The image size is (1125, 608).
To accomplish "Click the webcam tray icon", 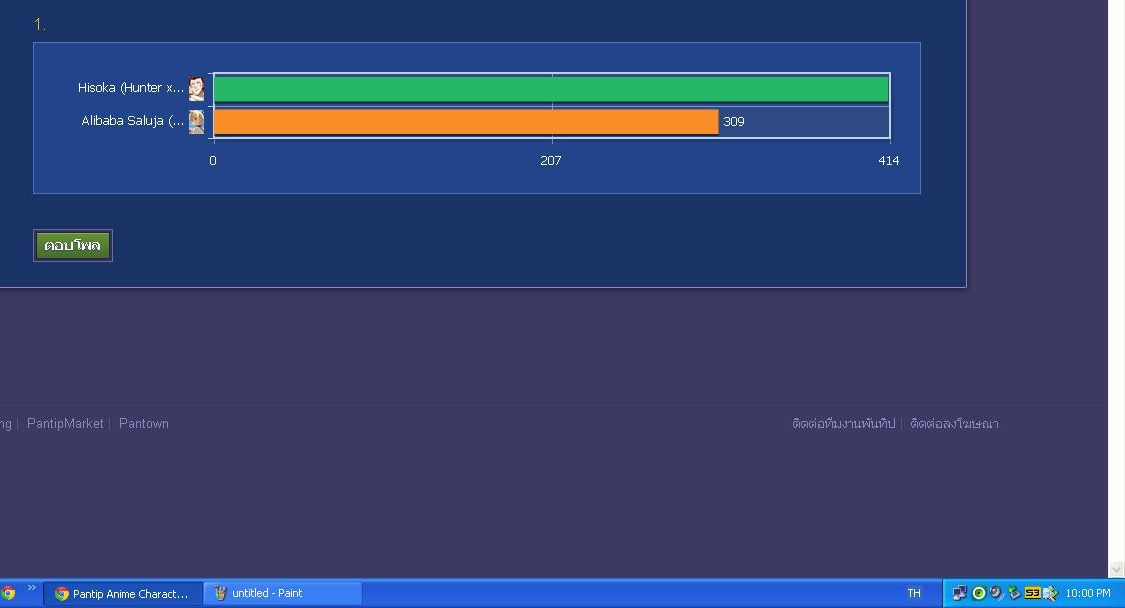I will tap(996, 593).
